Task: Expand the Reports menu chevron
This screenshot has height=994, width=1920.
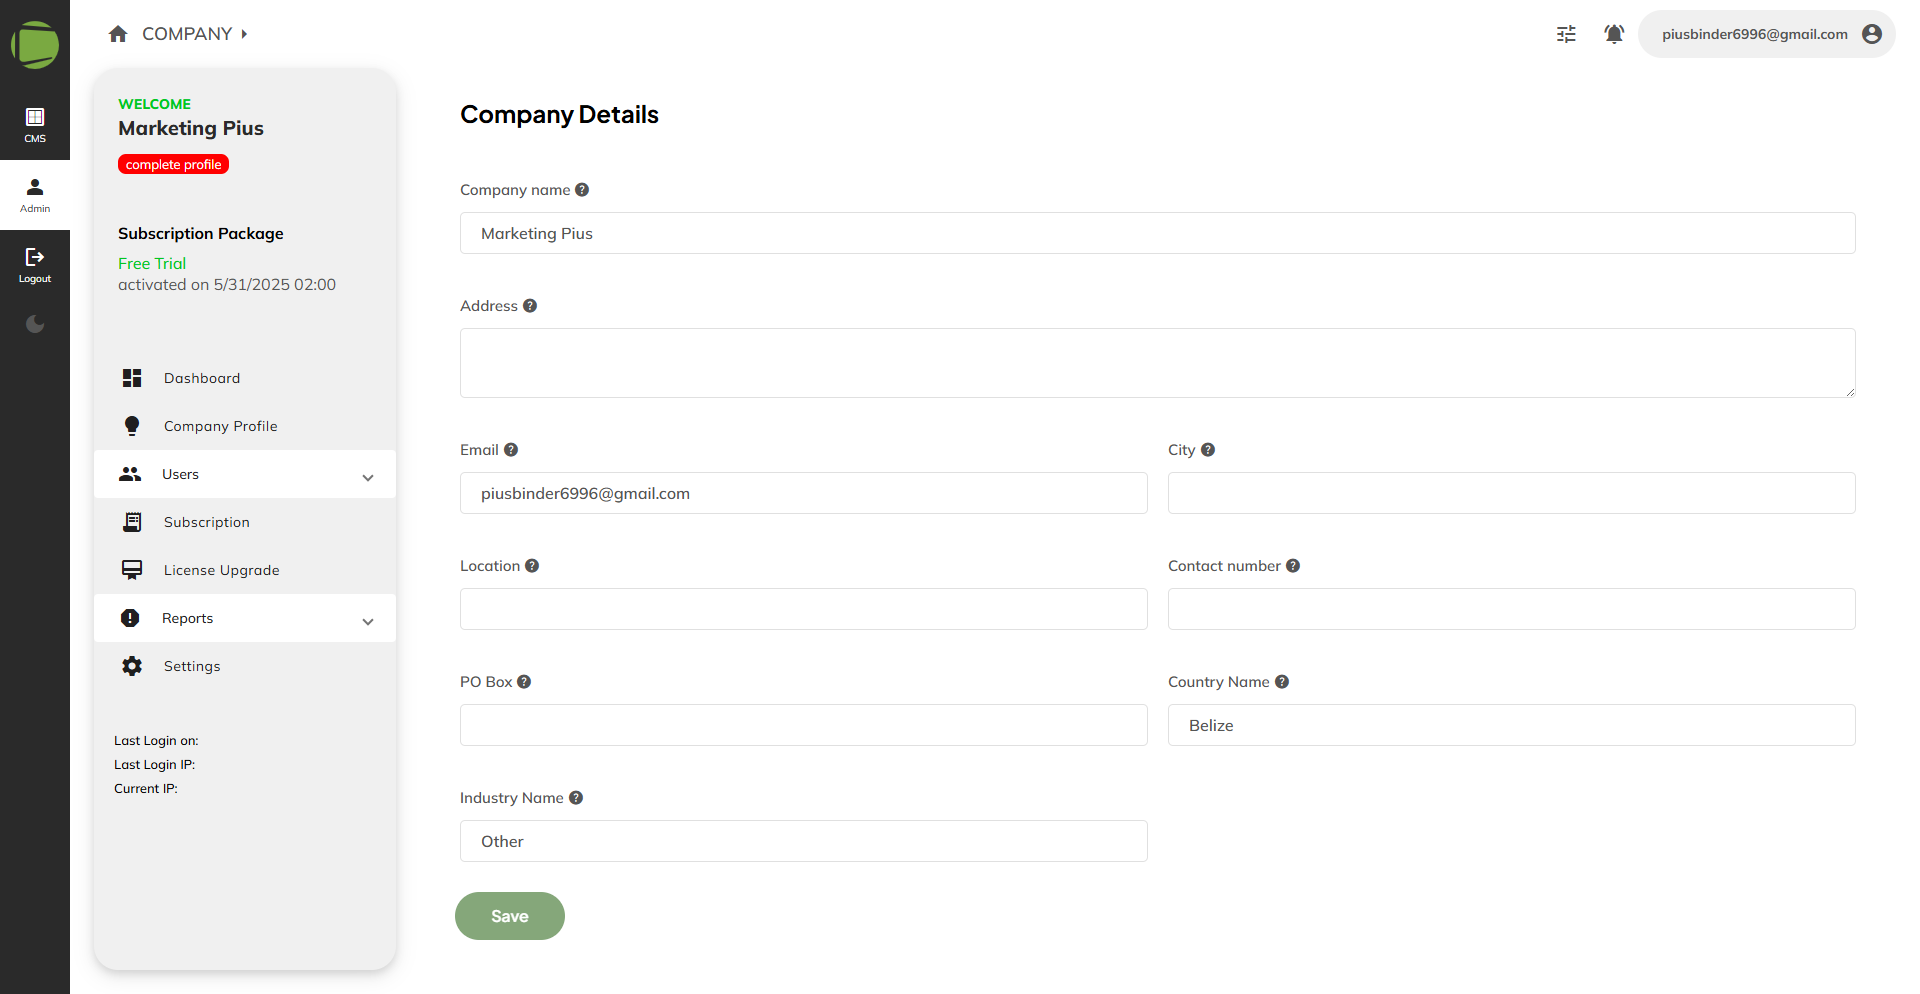Action: 368,621
